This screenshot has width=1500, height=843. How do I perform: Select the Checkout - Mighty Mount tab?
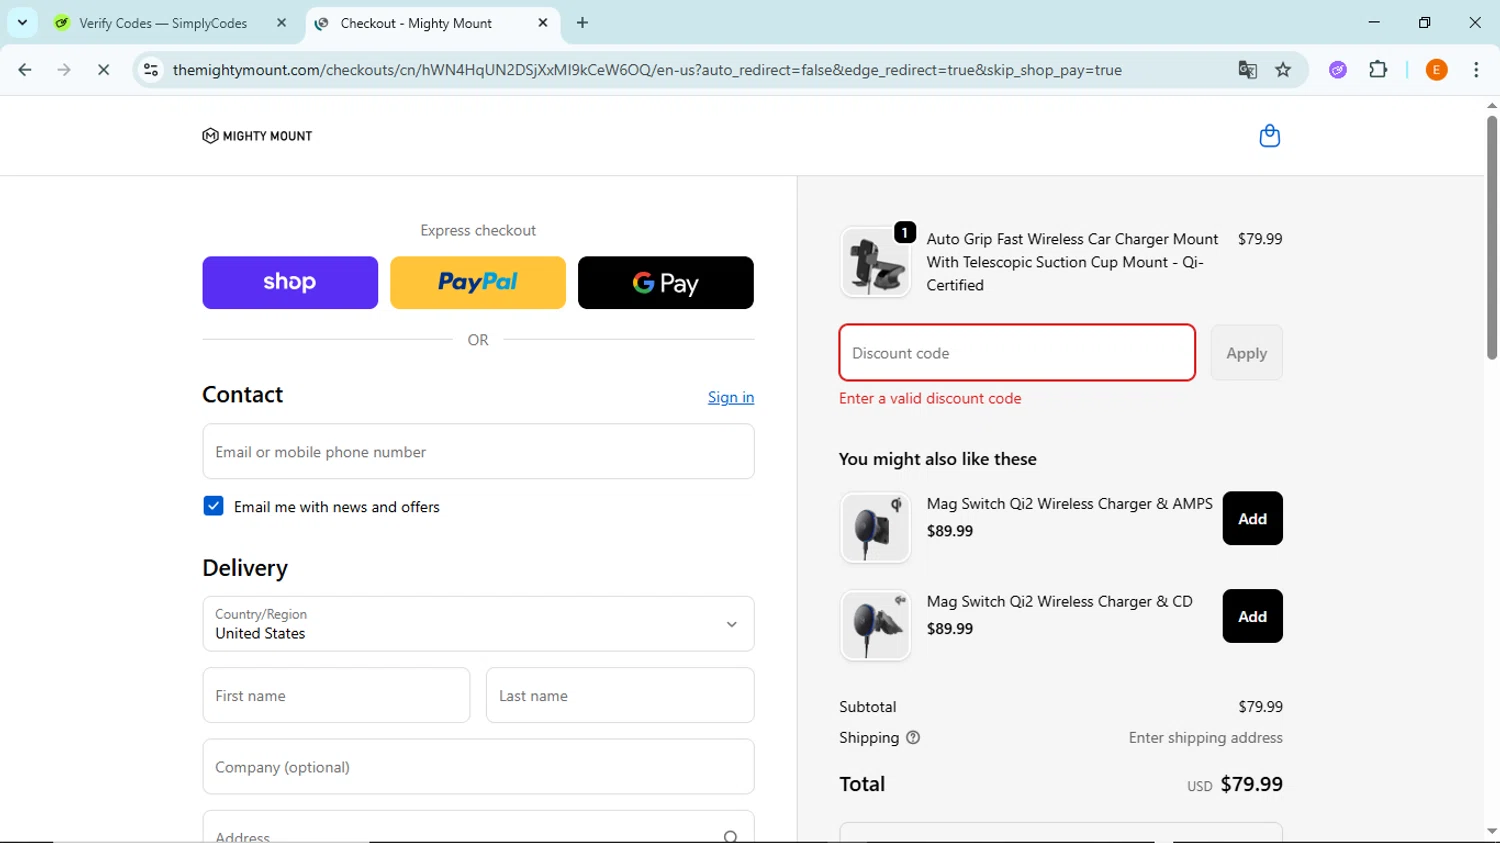(416, 23)
